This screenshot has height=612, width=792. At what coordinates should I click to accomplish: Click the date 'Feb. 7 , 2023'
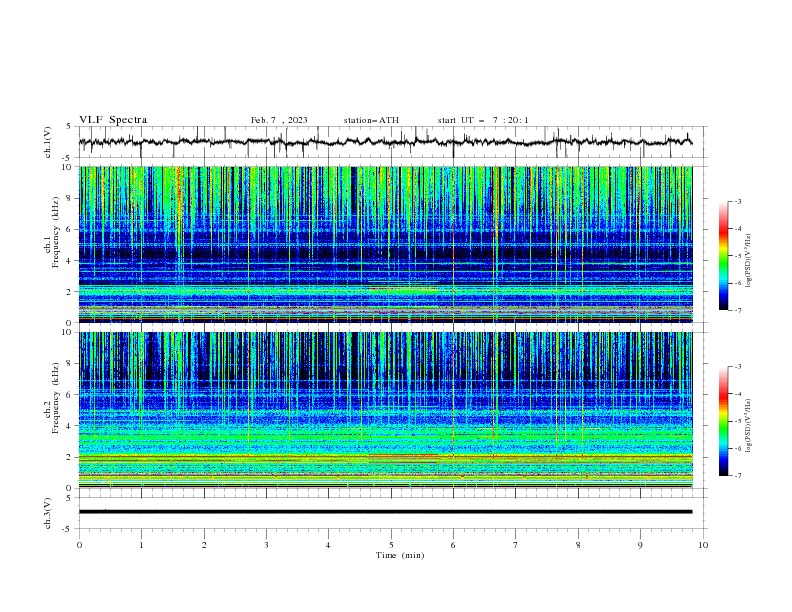click(x=279, y=120)
